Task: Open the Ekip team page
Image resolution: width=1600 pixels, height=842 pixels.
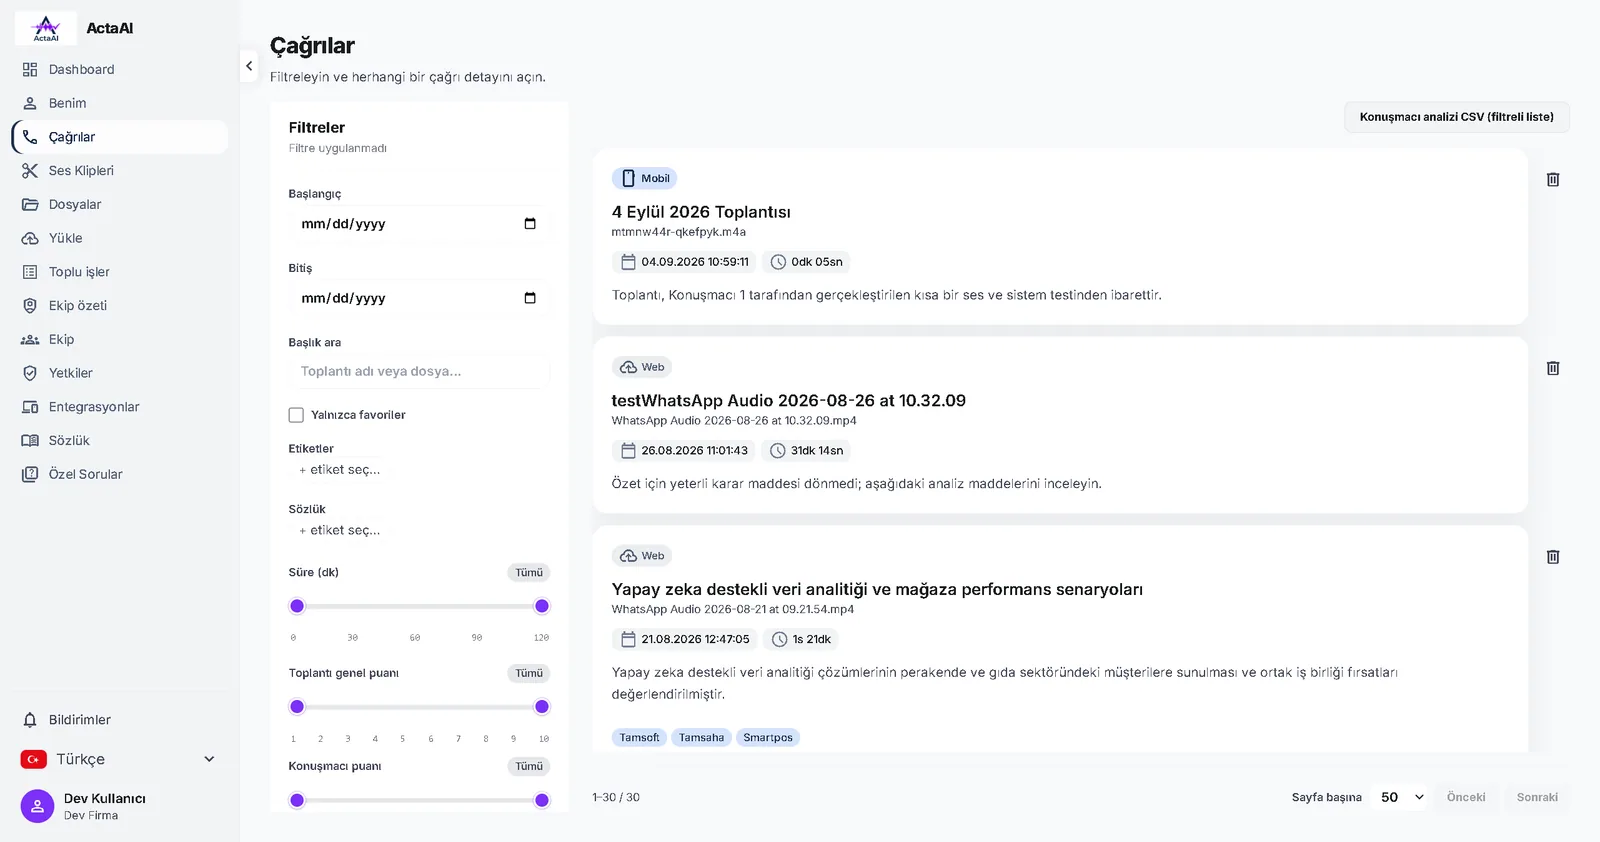Action: (120, 340)
